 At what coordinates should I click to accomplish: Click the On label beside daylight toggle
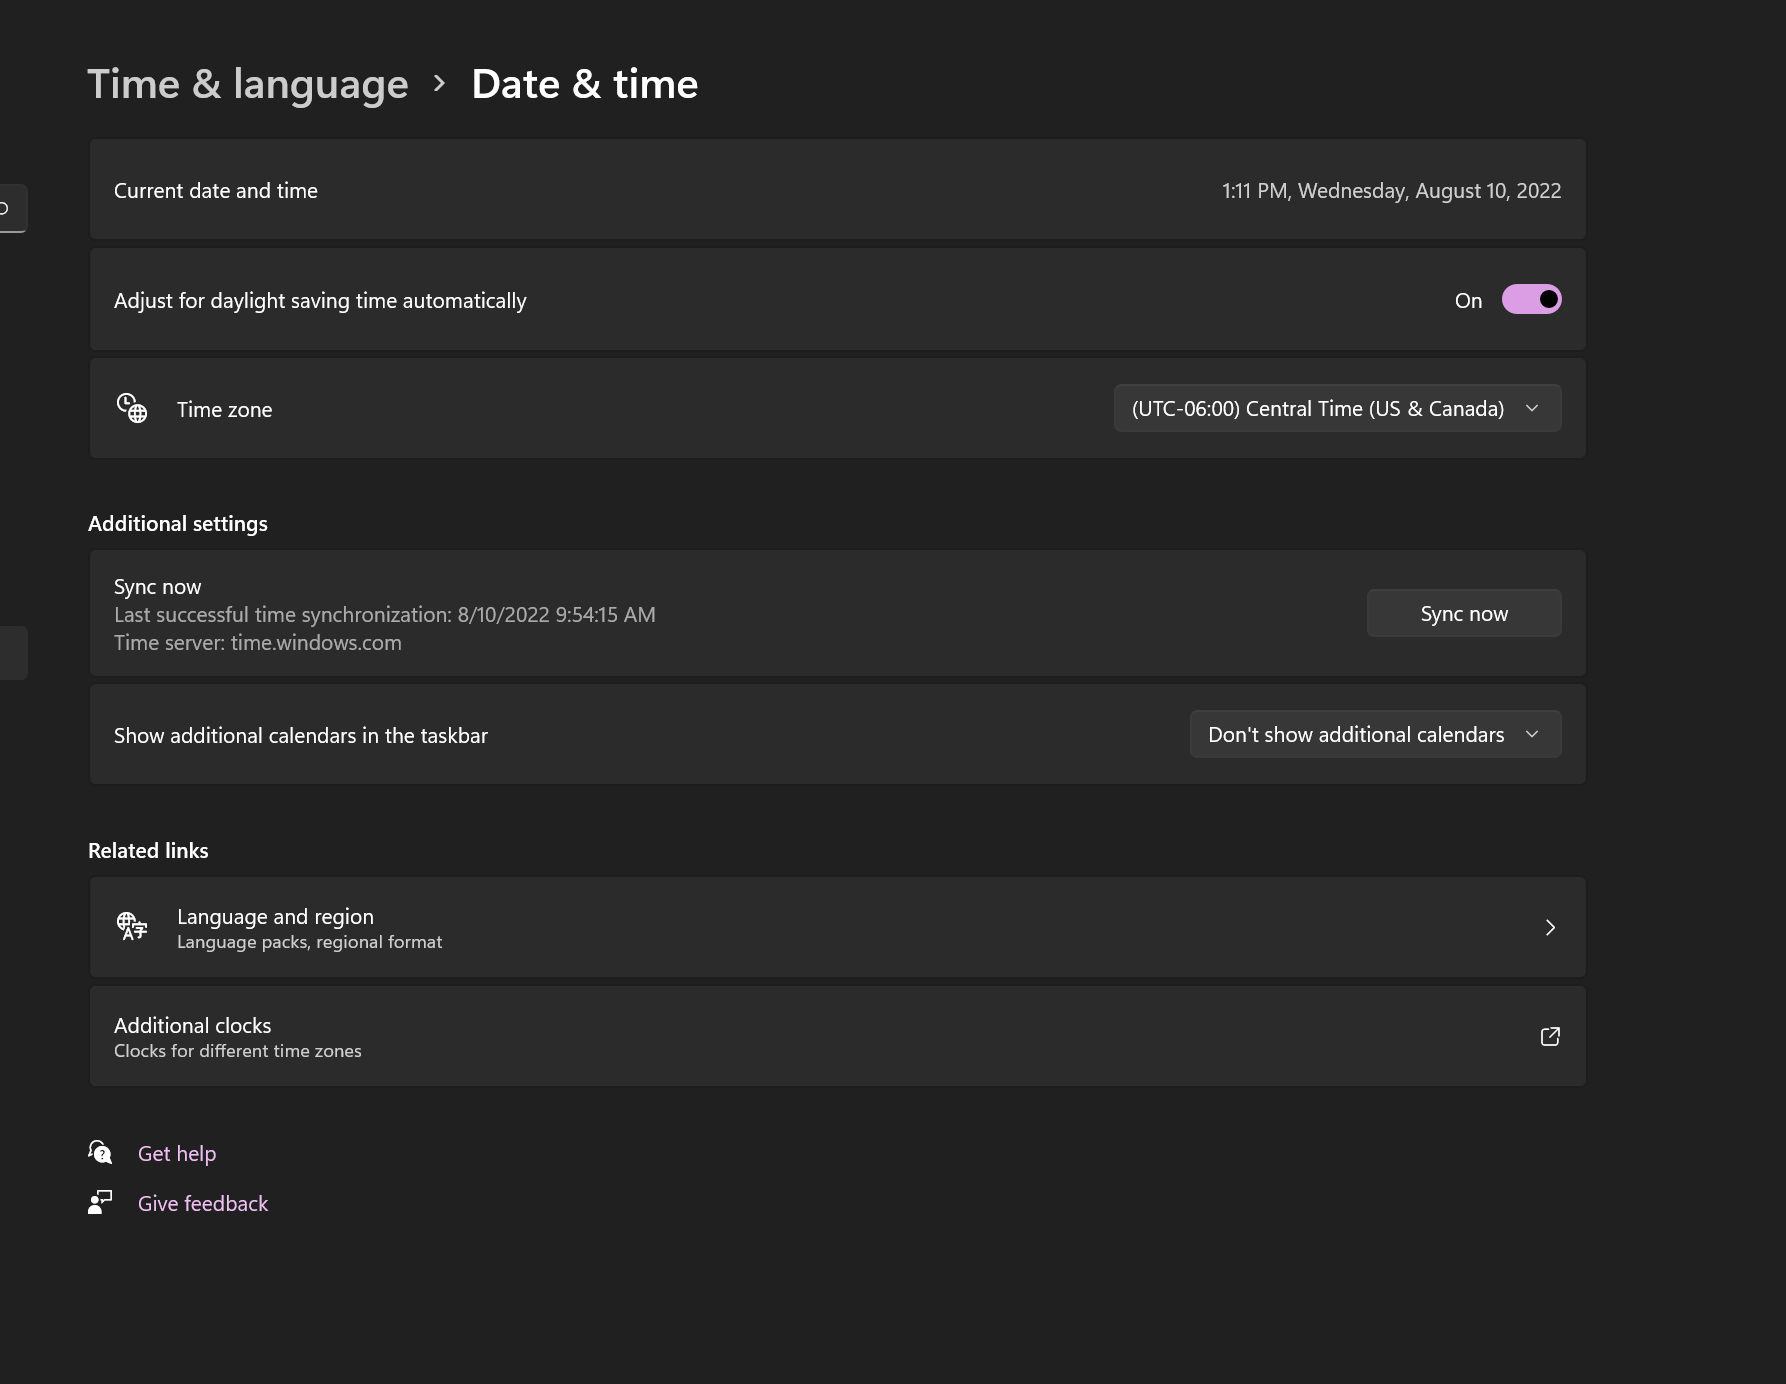[x=1468, y=300]
